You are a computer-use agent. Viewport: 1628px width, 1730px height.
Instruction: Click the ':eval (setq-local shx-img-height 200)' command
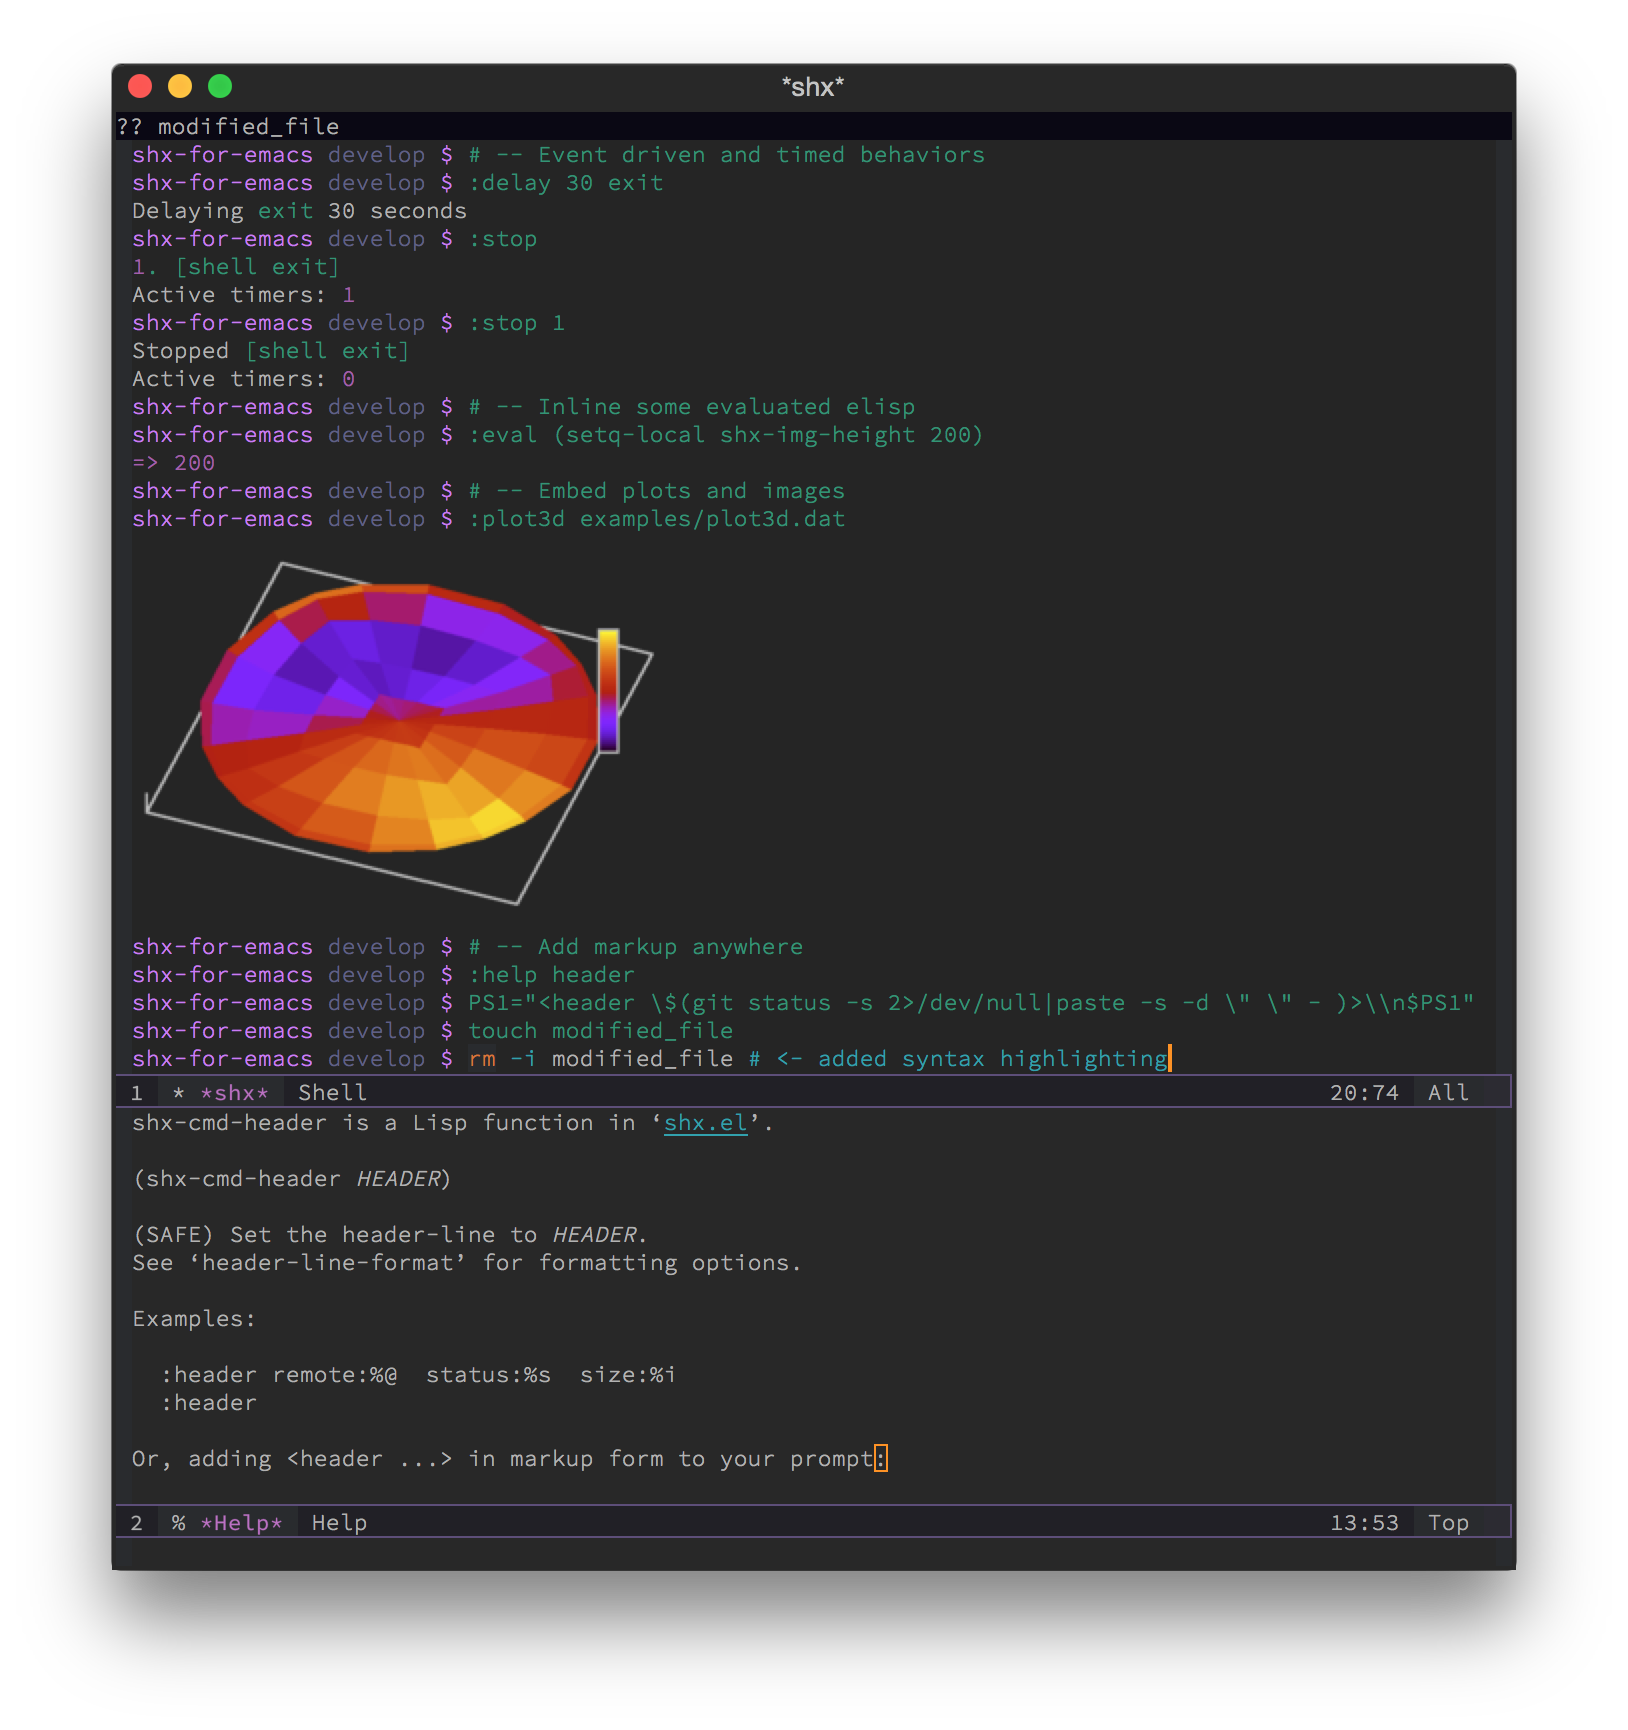point(726,435)
